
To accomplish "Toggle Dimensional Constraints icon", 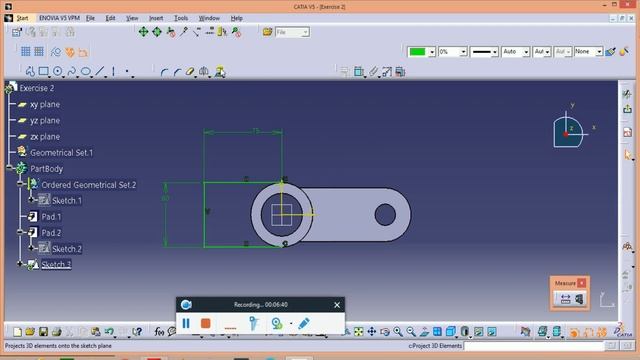I will 83,52.
